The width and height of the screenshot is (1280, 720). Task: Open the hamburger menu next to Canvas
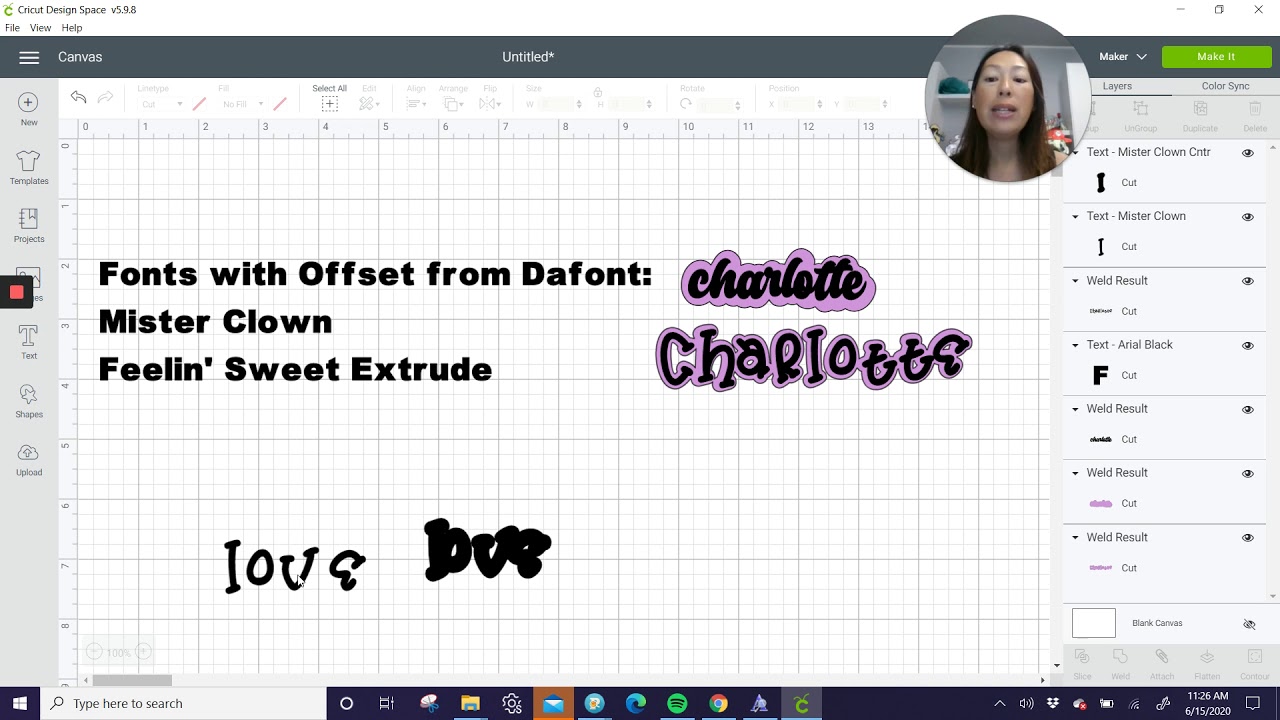pyautogui.click(x=29, y=57)
